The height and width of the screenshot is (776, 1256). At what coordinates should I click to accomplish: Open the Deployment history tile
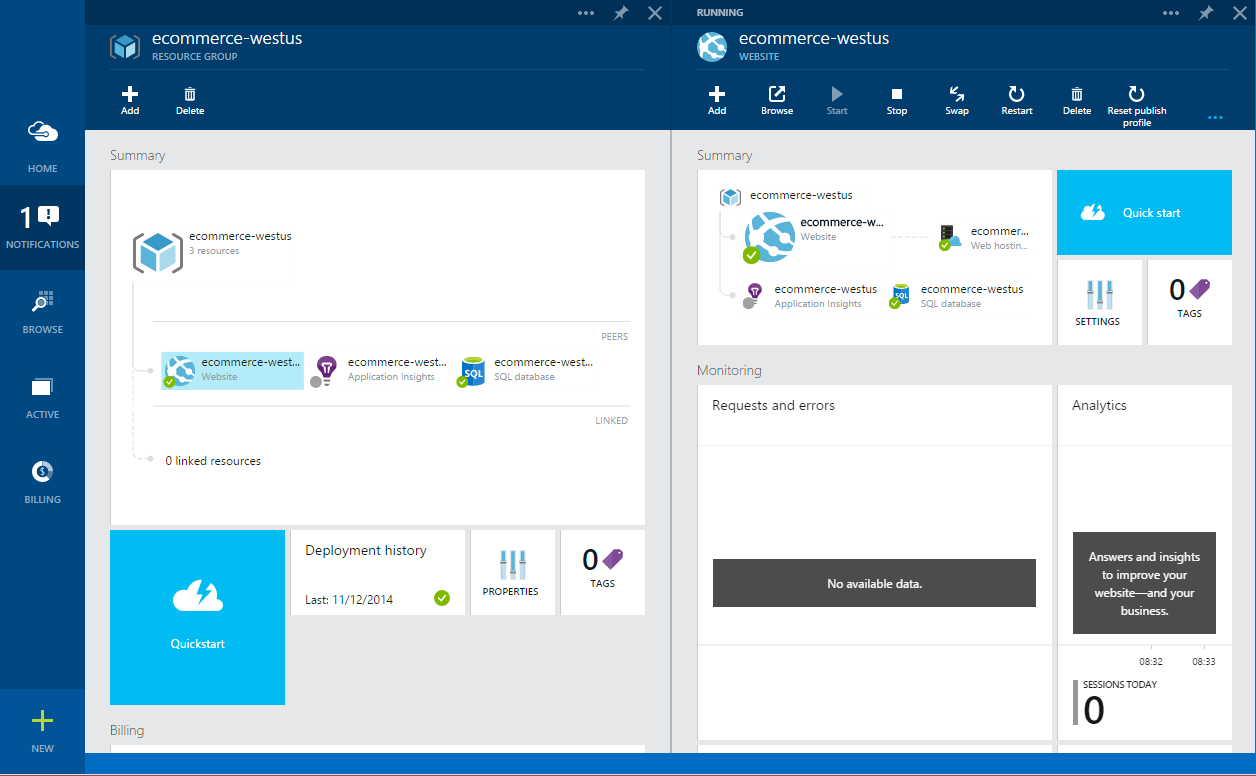tap(377, 573)
